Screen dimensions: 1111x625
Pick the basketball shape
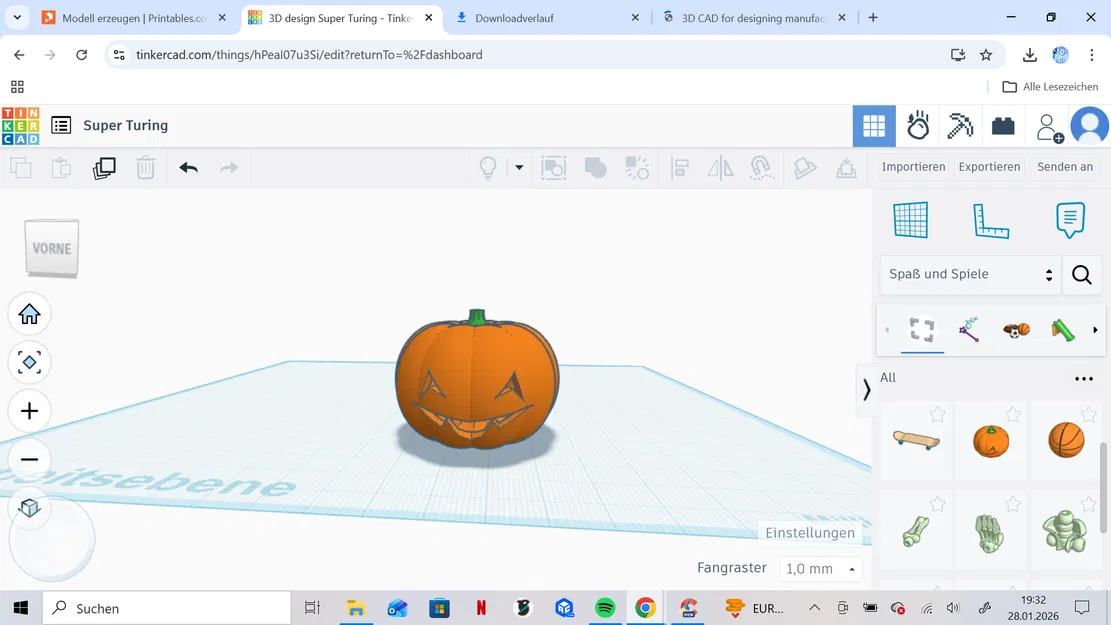point(1066,440)
